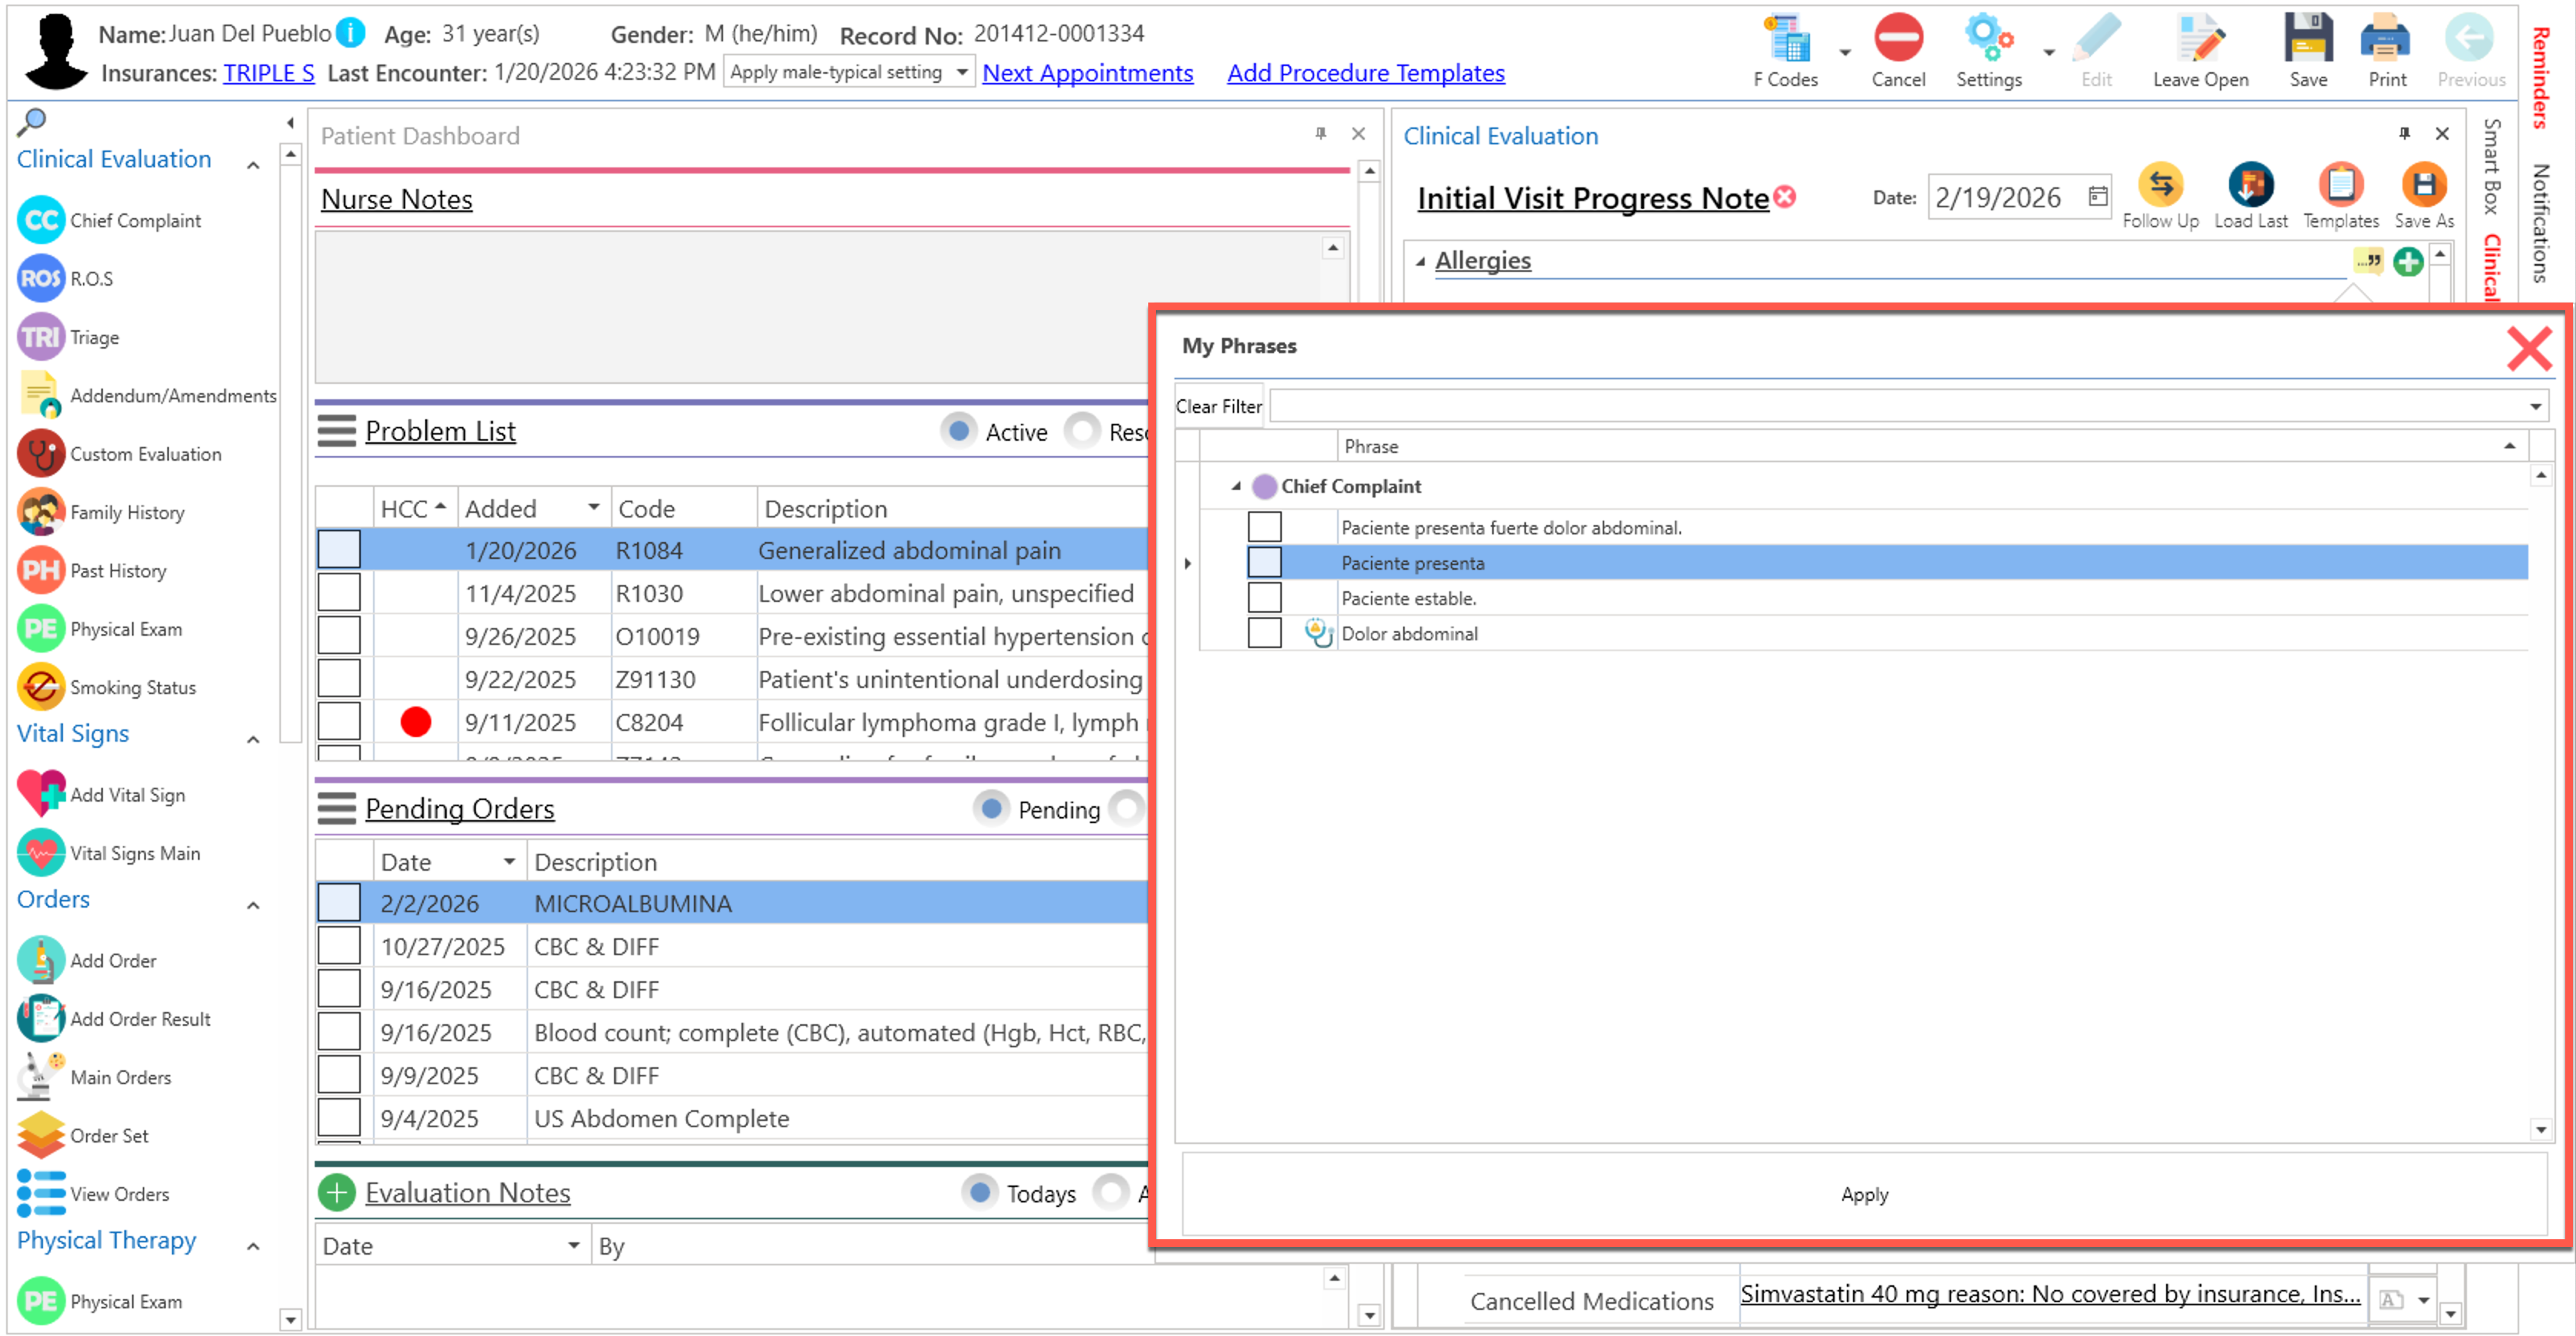Select the Active radio in Problem List
The image size is (2576, 1336).
click(x=959, y=431)
